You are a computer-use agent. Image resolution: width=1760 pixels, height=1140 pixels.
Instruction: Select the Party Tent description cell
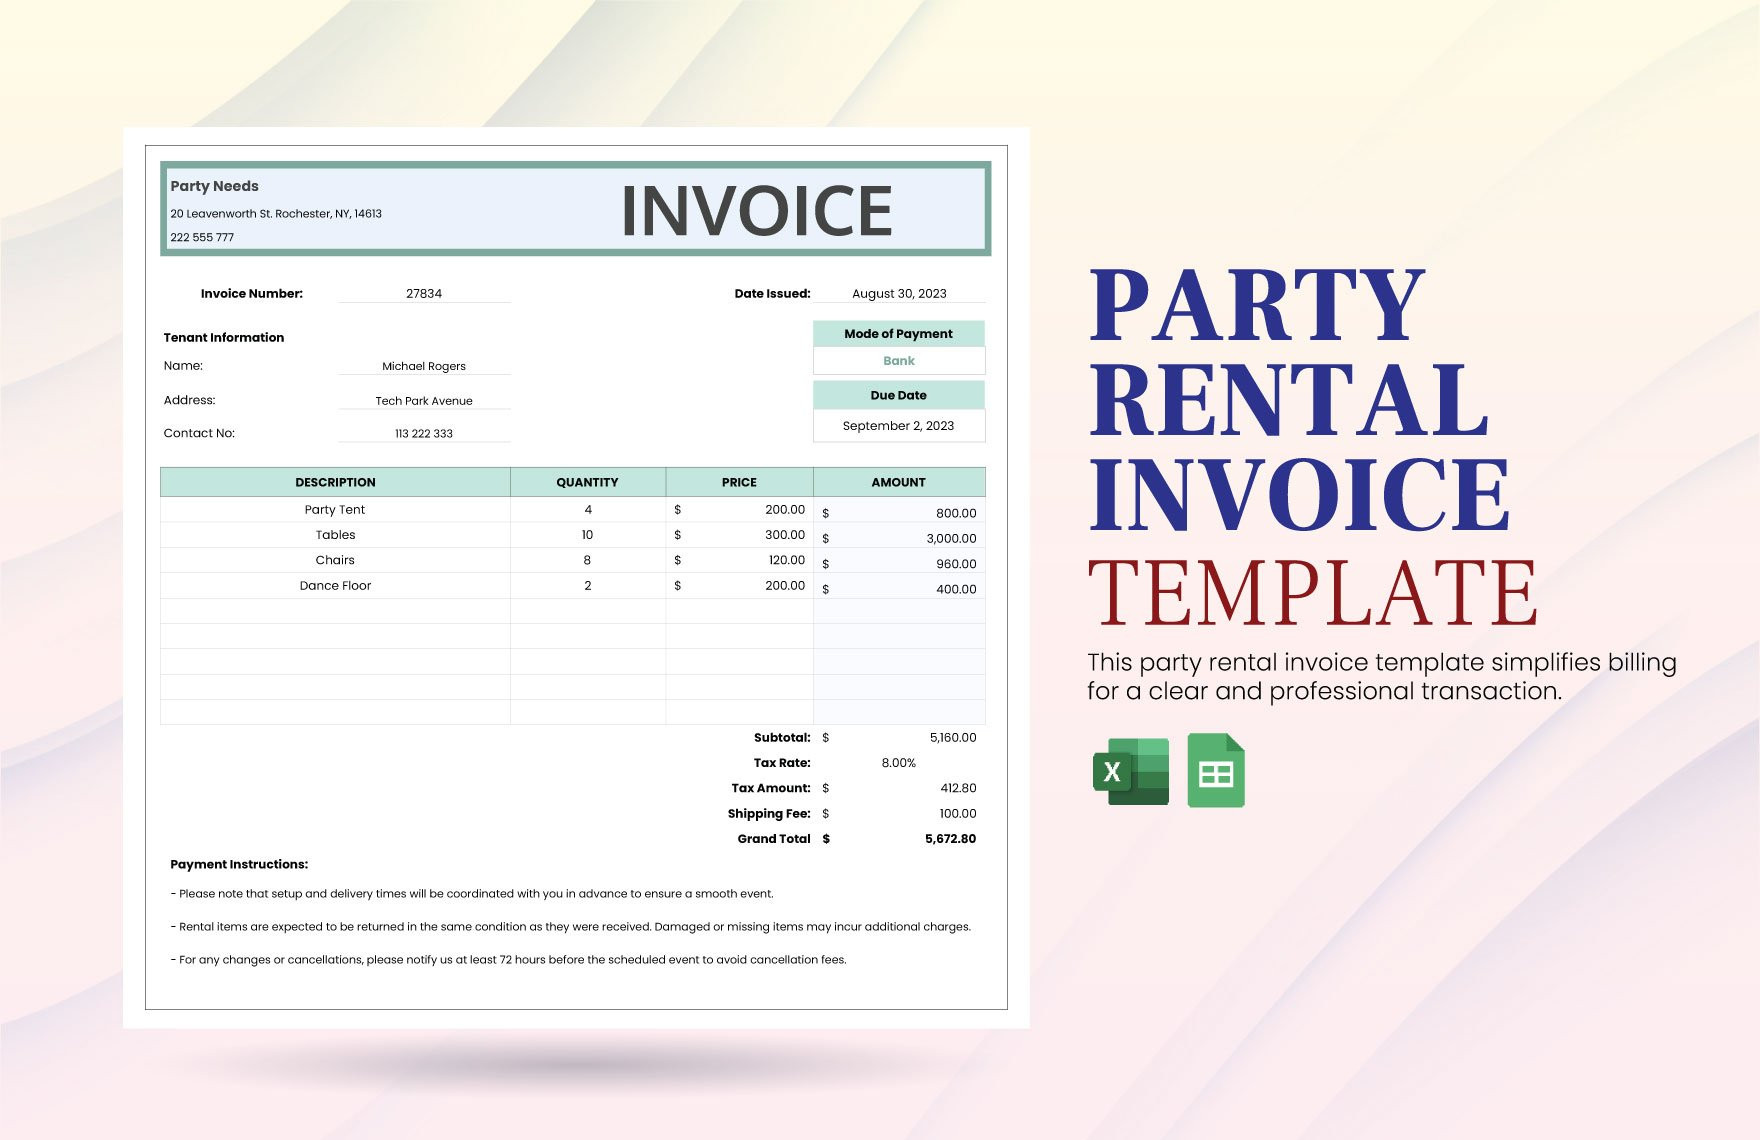335,510
